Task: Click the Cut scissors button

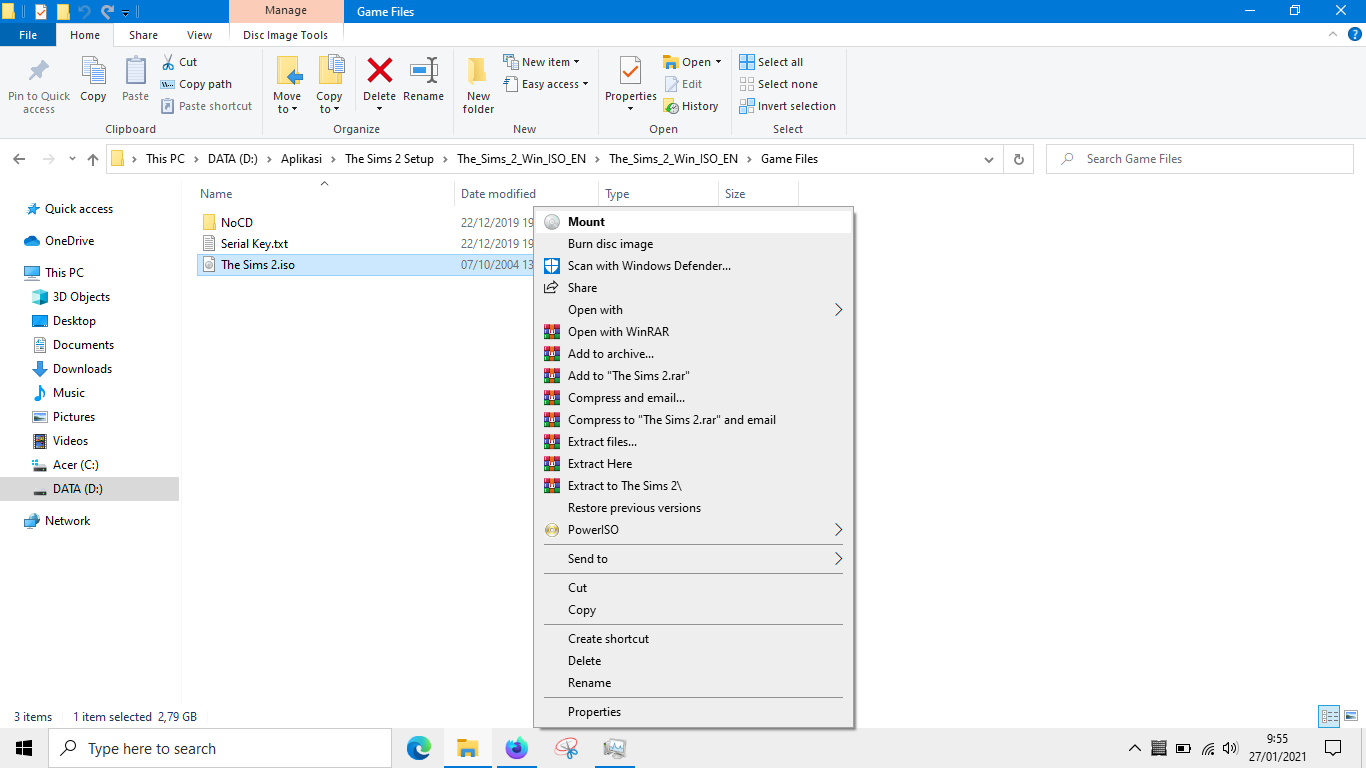Action: click(179, 62)
